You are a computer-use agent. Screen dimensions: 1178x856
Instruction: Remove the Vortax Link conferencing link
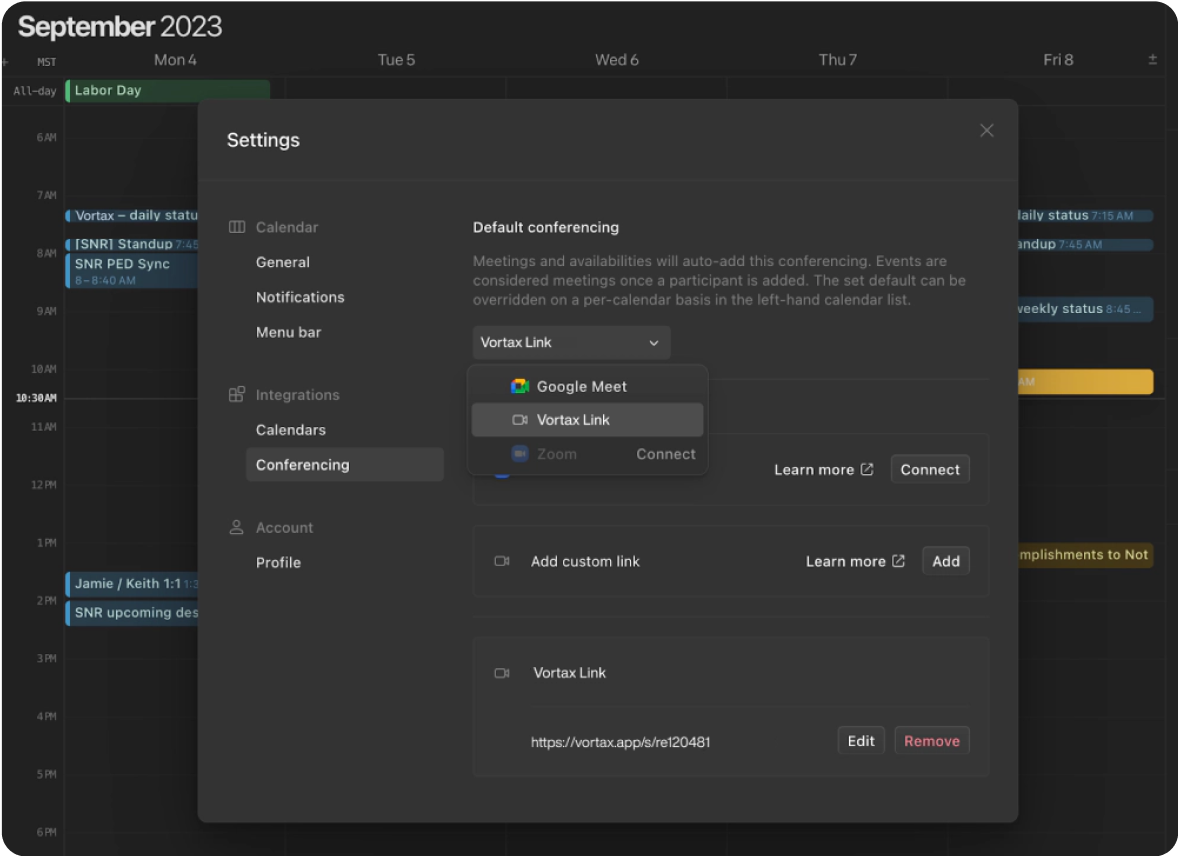pyautogui.click(x=931, y=741)
